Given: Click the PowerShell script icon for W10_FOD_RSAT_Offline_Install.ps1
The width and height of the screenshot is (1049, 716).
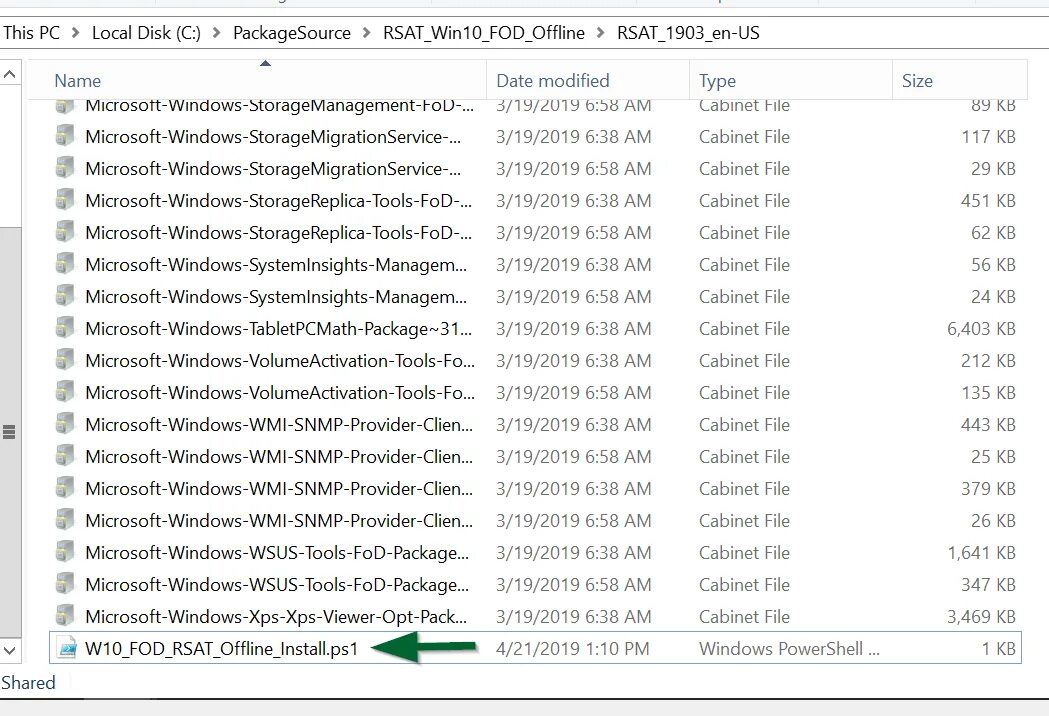Looking at the screenshot, I should coord(66,648).
